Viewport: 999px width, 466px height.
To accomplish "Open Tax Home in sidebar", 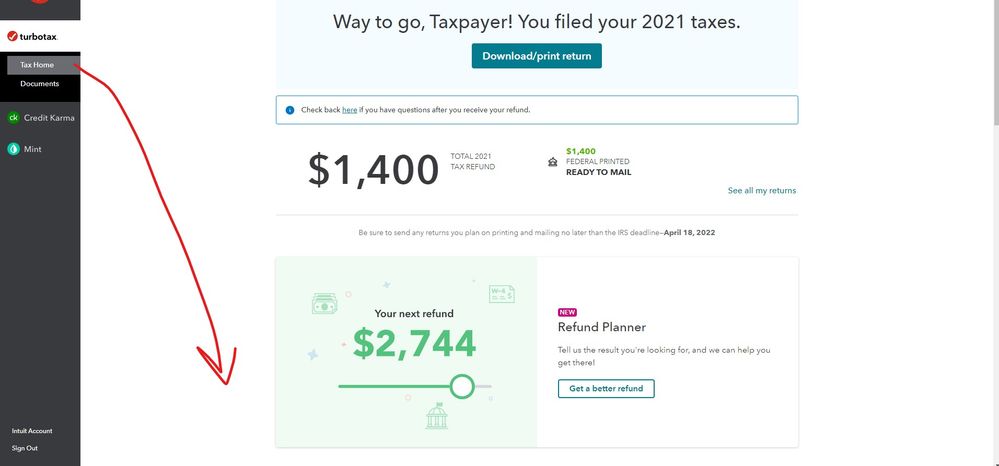I will (43, 65).
